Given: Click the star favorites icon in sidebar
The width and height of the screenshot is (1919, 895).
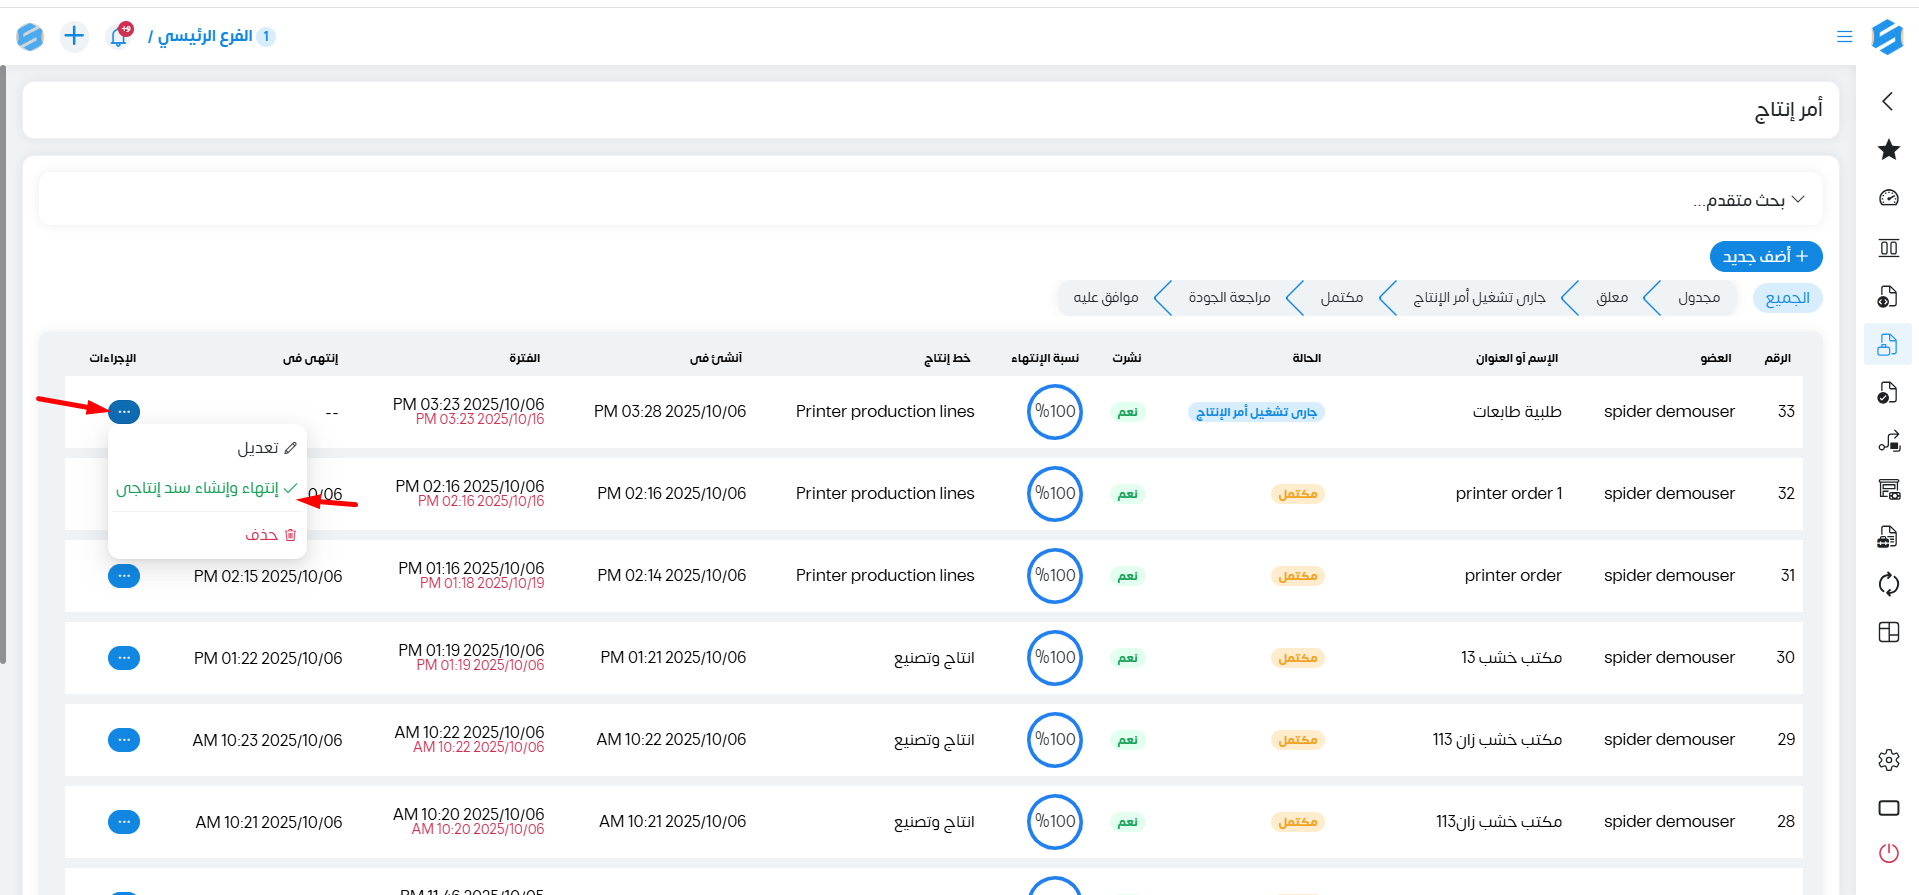Looking at the screenshot, I should 1888,150.
